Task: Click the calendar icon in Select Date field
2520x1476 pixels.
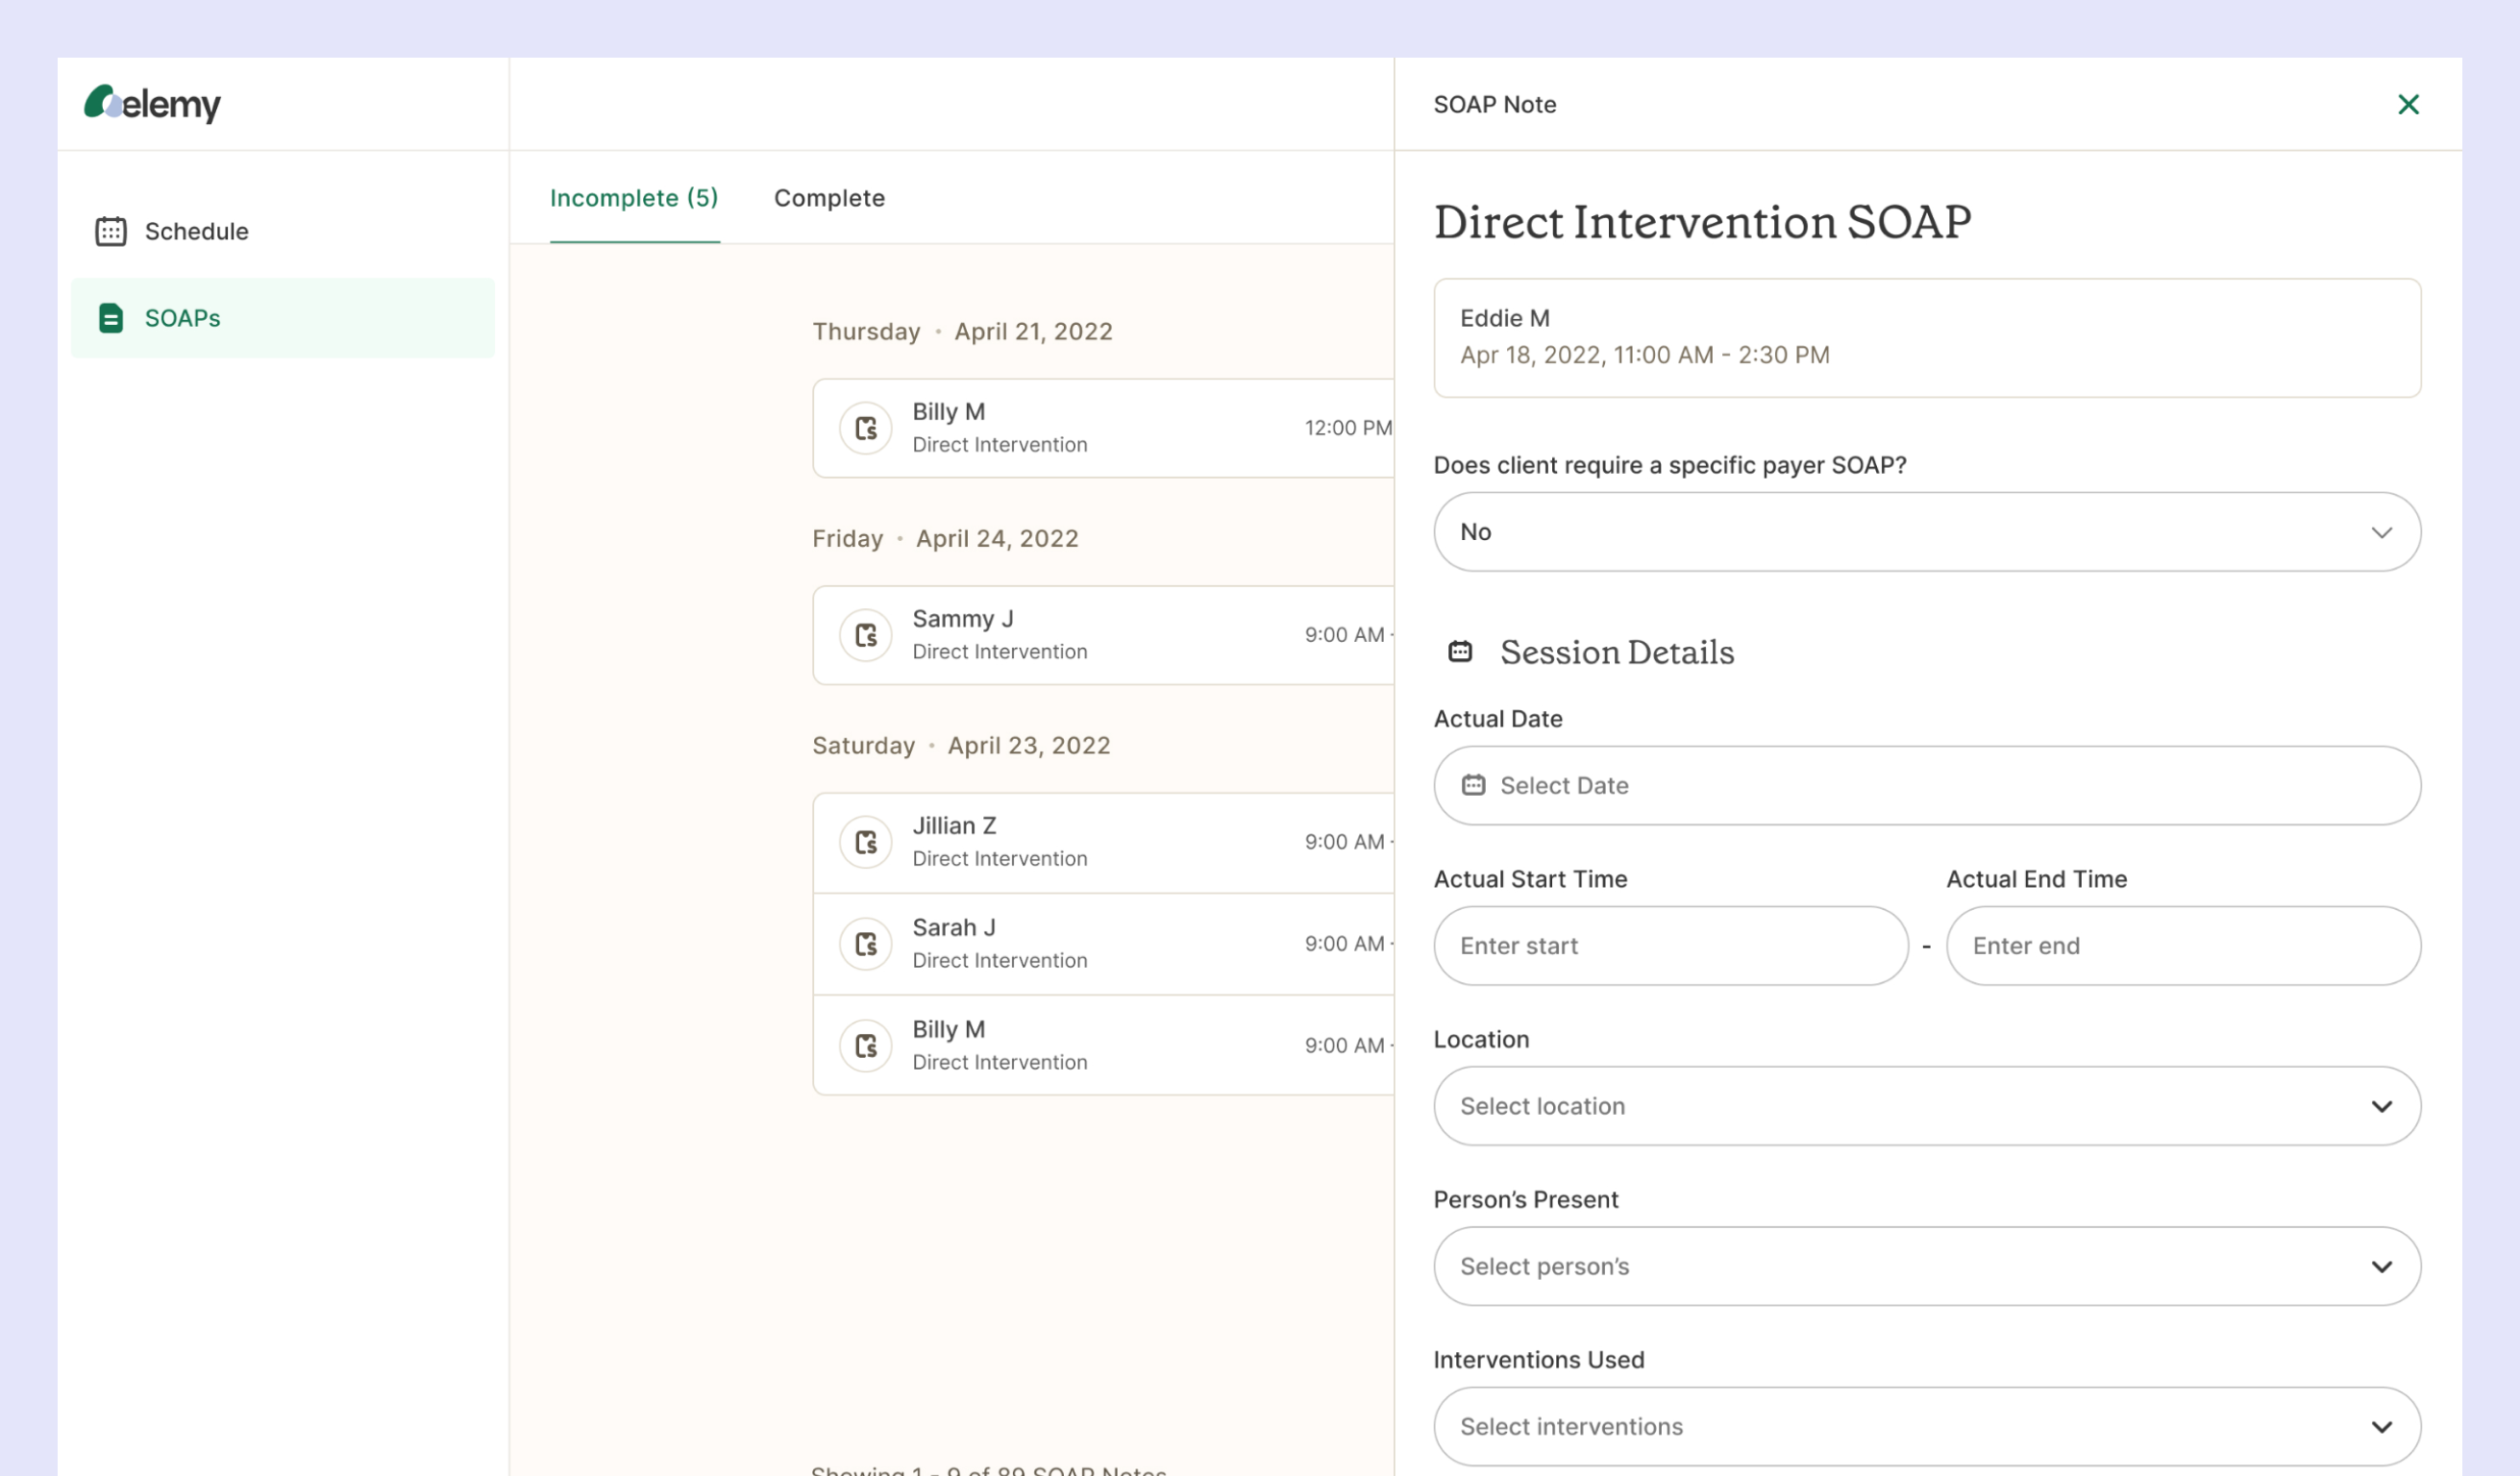Action: [1473, 785]
